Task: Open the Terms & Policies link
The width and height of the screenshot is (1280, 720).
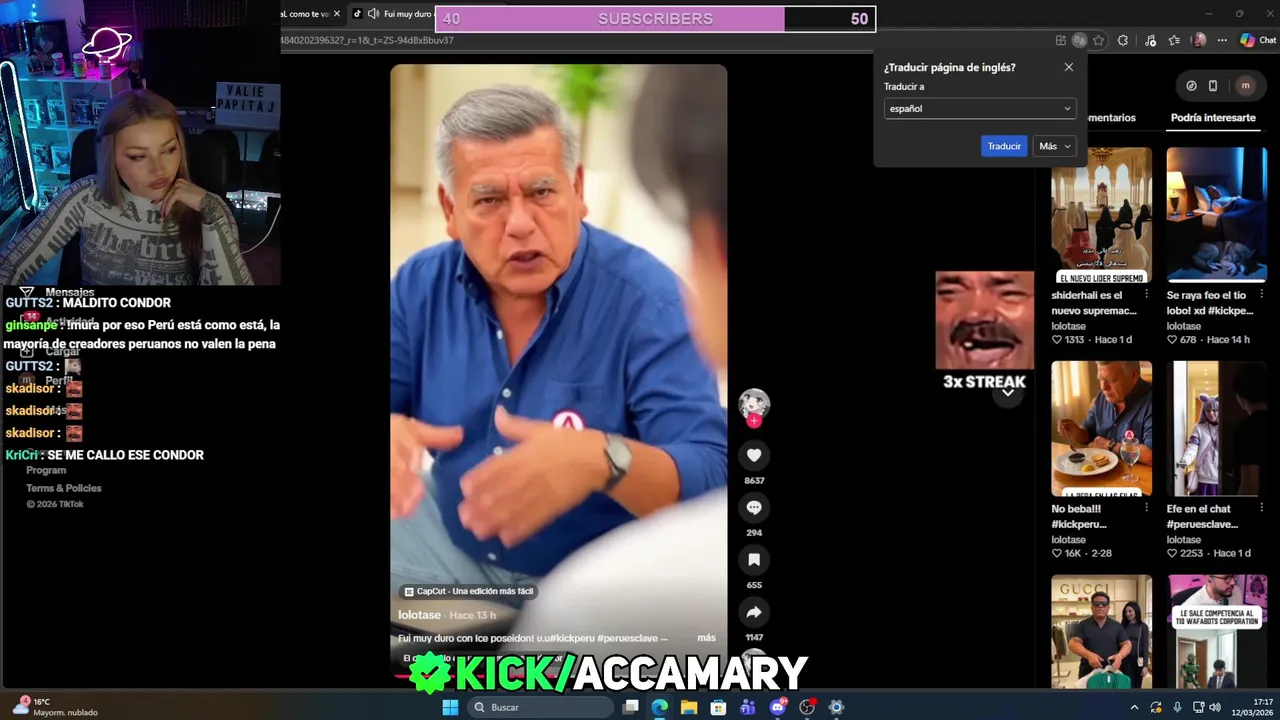Action: tap(64, 488)
